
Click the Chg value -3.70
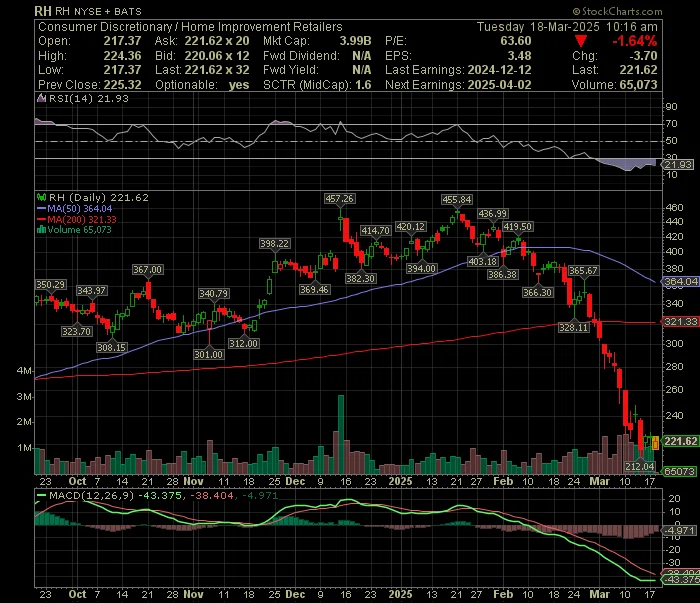pos(643,56)
